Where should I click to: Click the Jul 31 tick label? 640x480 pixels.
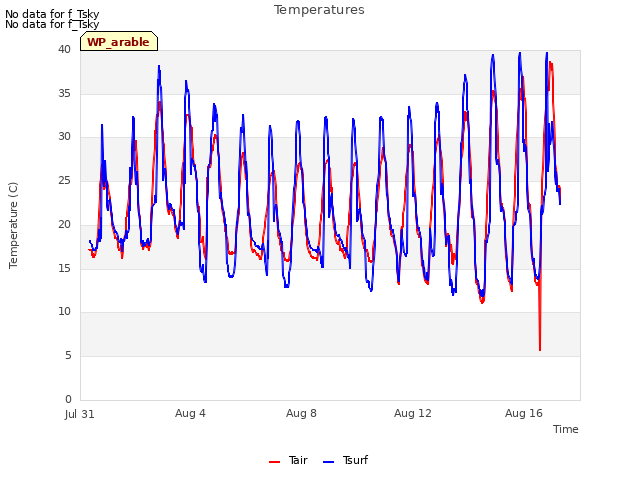coord(80,414)
